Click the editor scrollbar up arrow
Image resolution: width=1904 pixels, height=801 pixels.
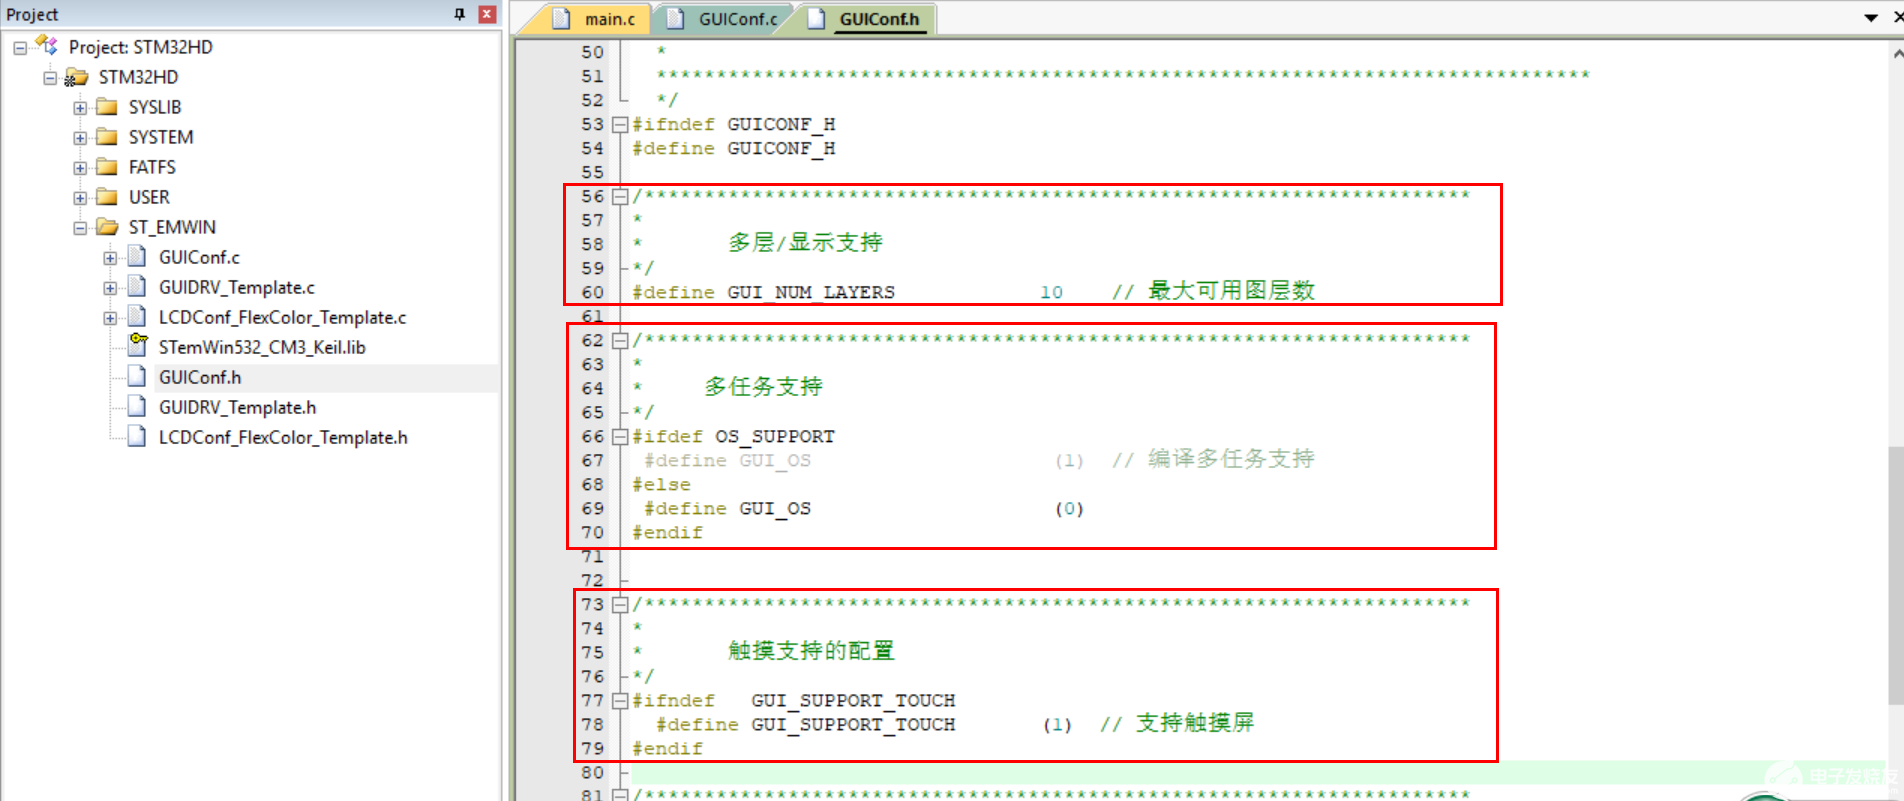point(1896,53)
